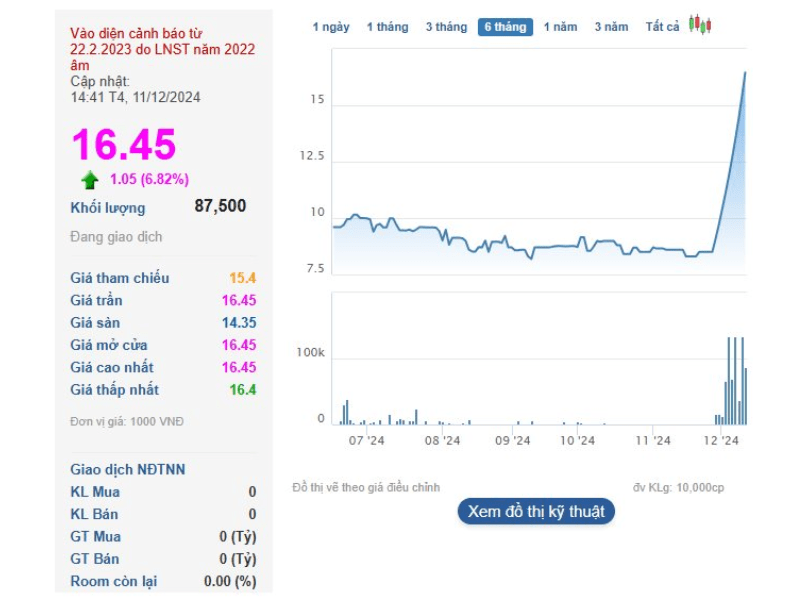Click the Giao dịch NĐTNN heading
Viewport: 800px width, 600px height.
point(127,469)
